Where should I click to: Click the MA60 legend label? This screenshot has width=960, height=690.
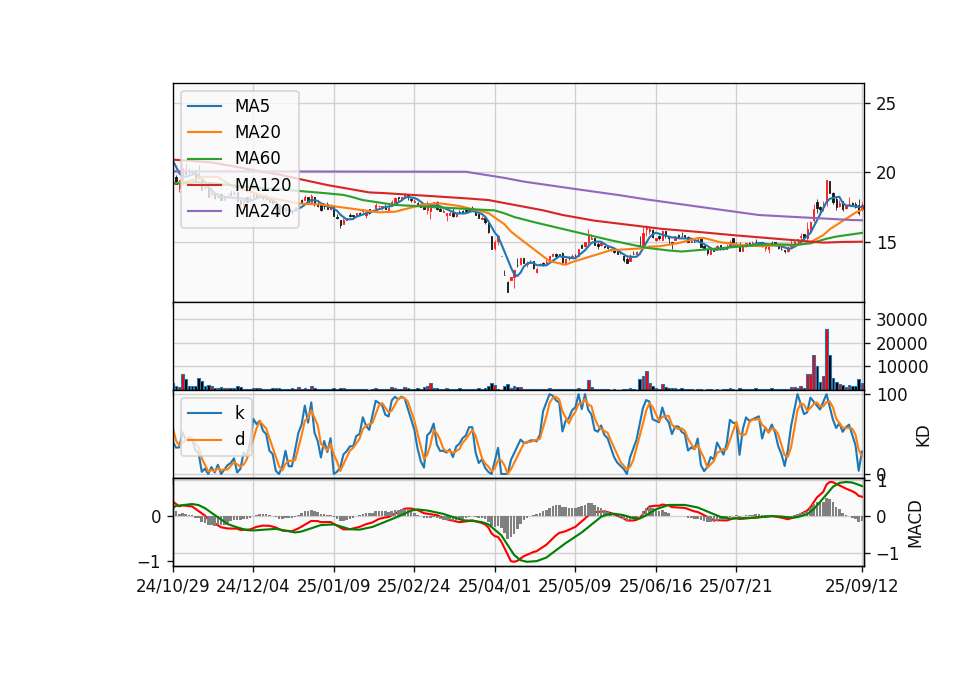257,159
